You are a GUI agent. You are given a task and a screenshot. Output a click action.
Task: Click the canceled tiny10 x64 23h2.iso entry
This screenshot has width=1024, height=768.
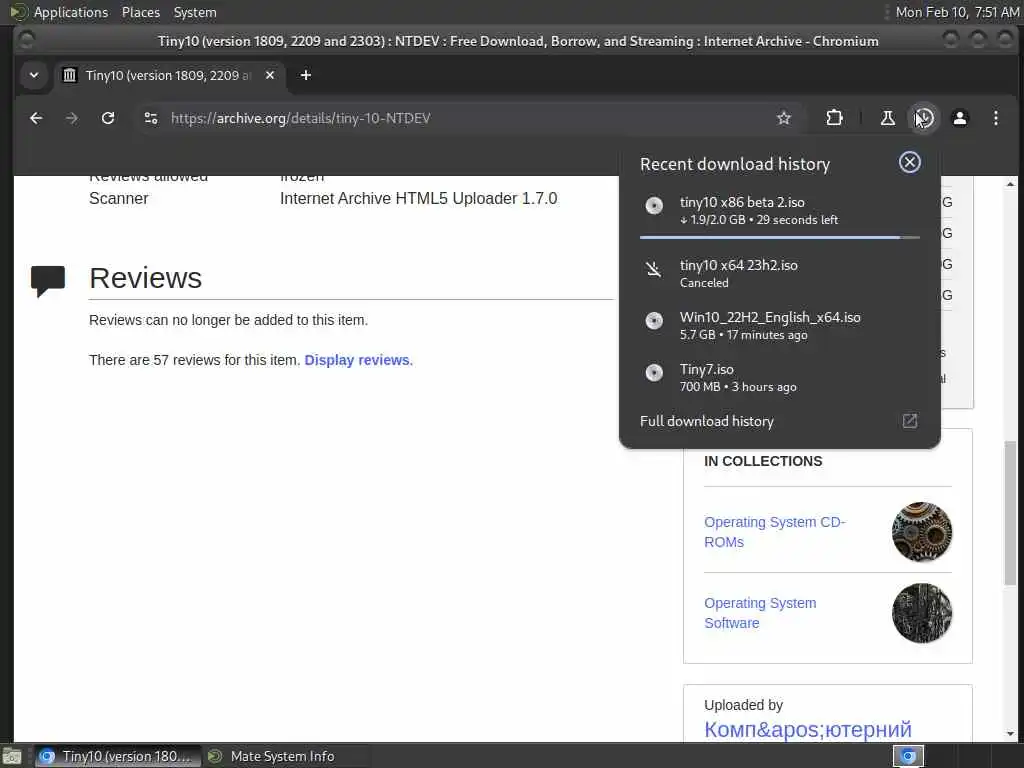[x=780, y=274]
